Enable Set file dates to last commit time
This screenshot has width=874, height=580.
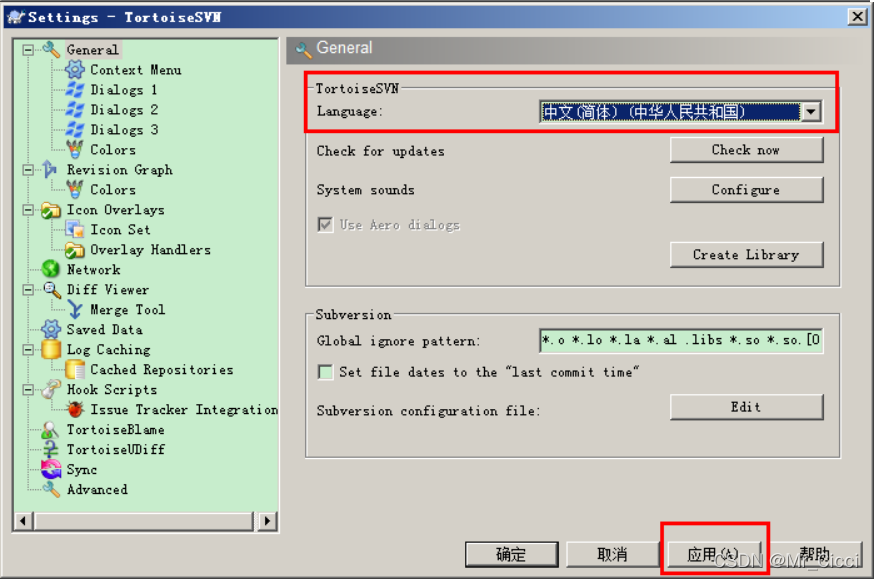(326, 372)
